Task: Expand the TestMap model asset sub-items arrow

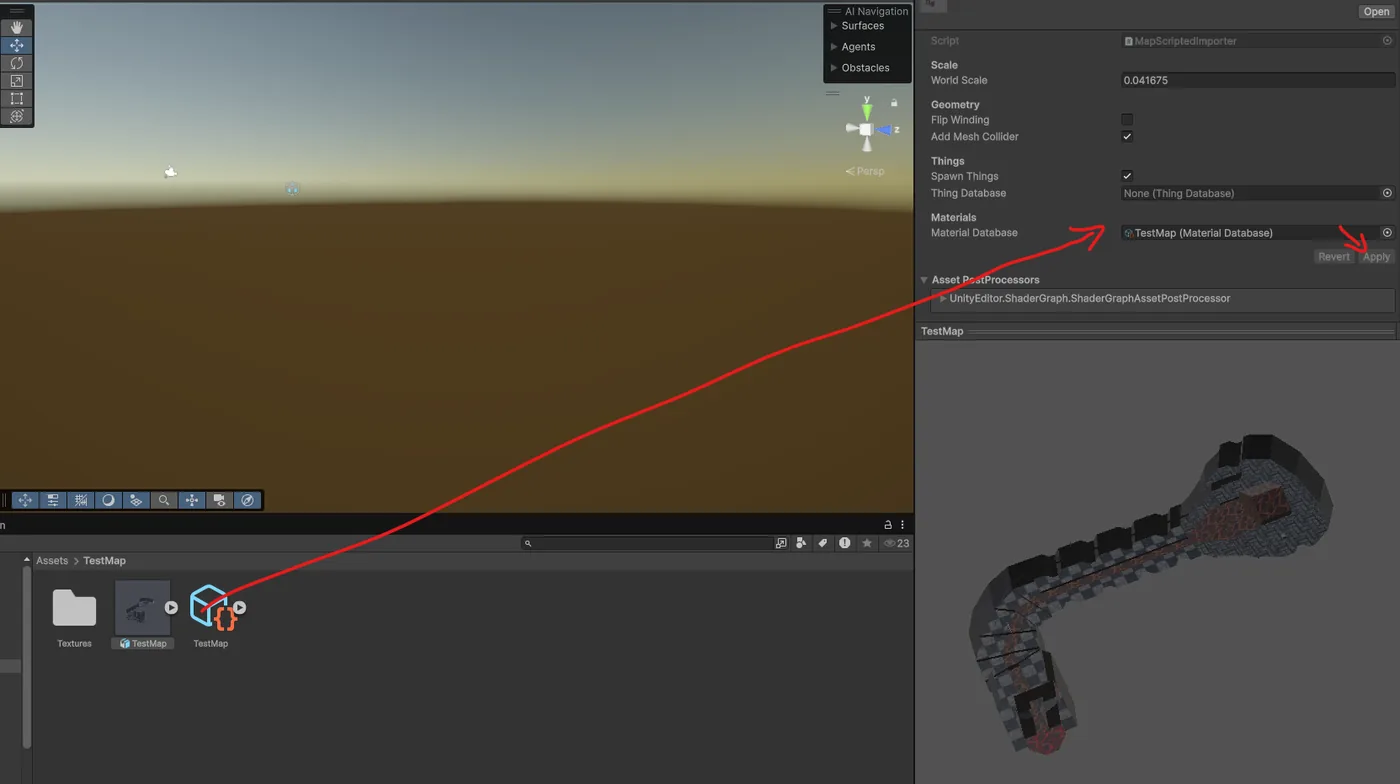Action: click(x=171, y=607)
